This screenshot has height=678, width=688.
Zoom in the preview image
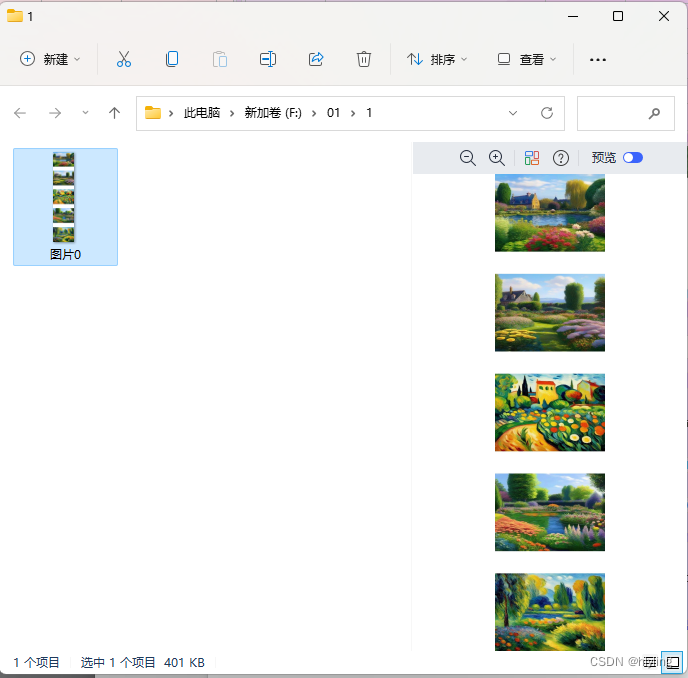click(497, 158)
